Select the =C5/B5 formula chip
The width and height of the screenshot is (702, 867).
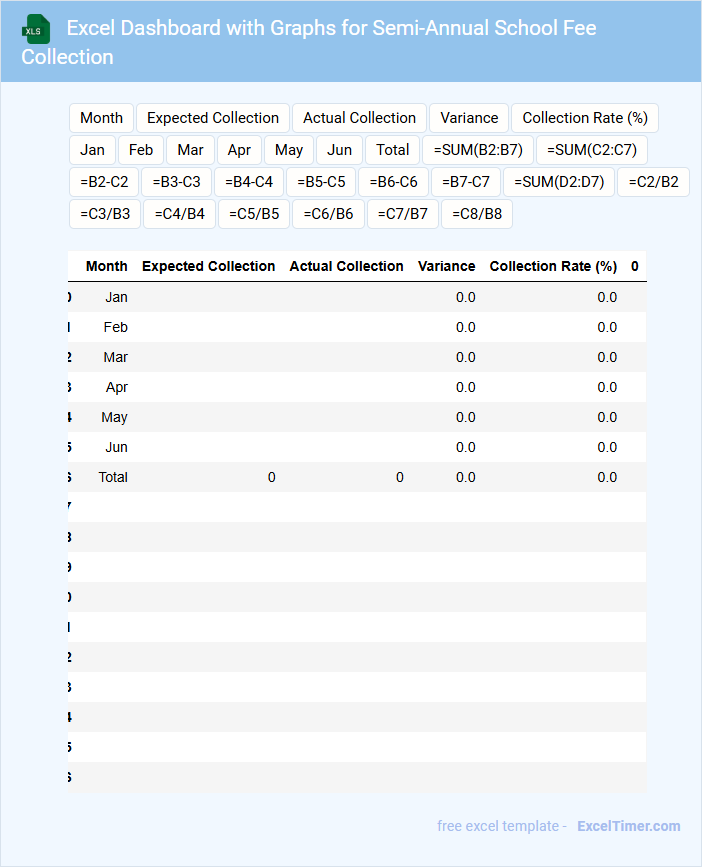(254, 214)
